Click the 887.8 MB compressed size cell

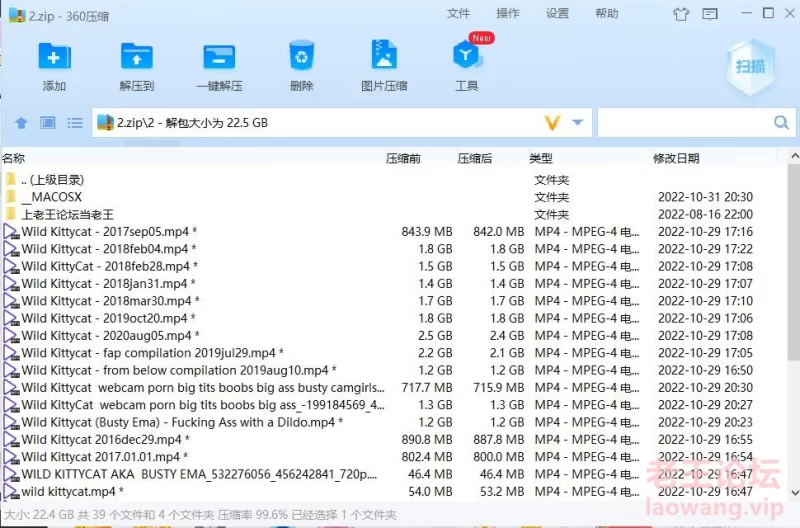click(498, 440)
